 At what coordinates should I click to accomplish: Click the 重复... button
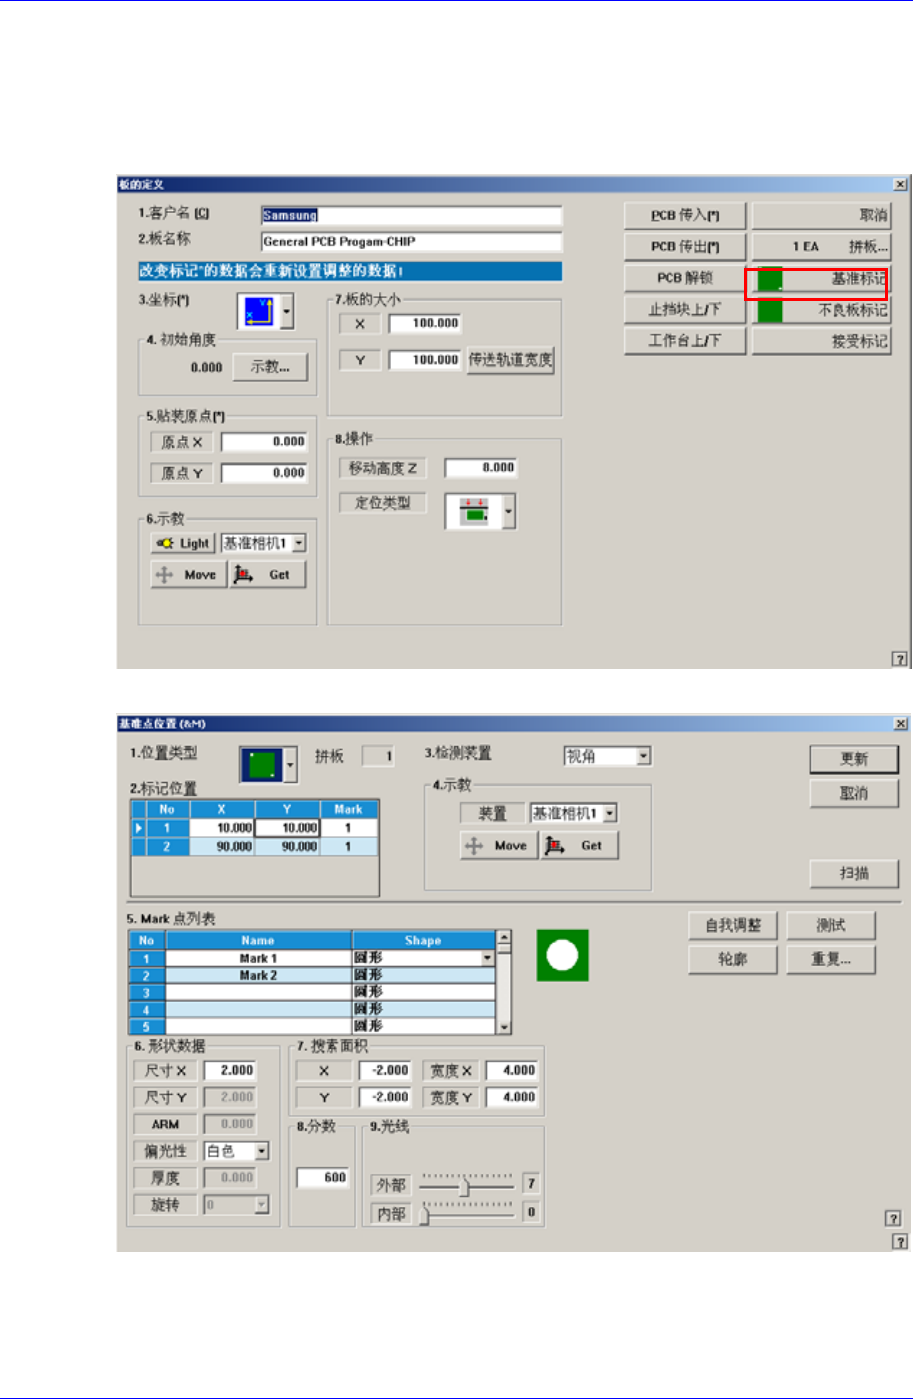(831, 960)
